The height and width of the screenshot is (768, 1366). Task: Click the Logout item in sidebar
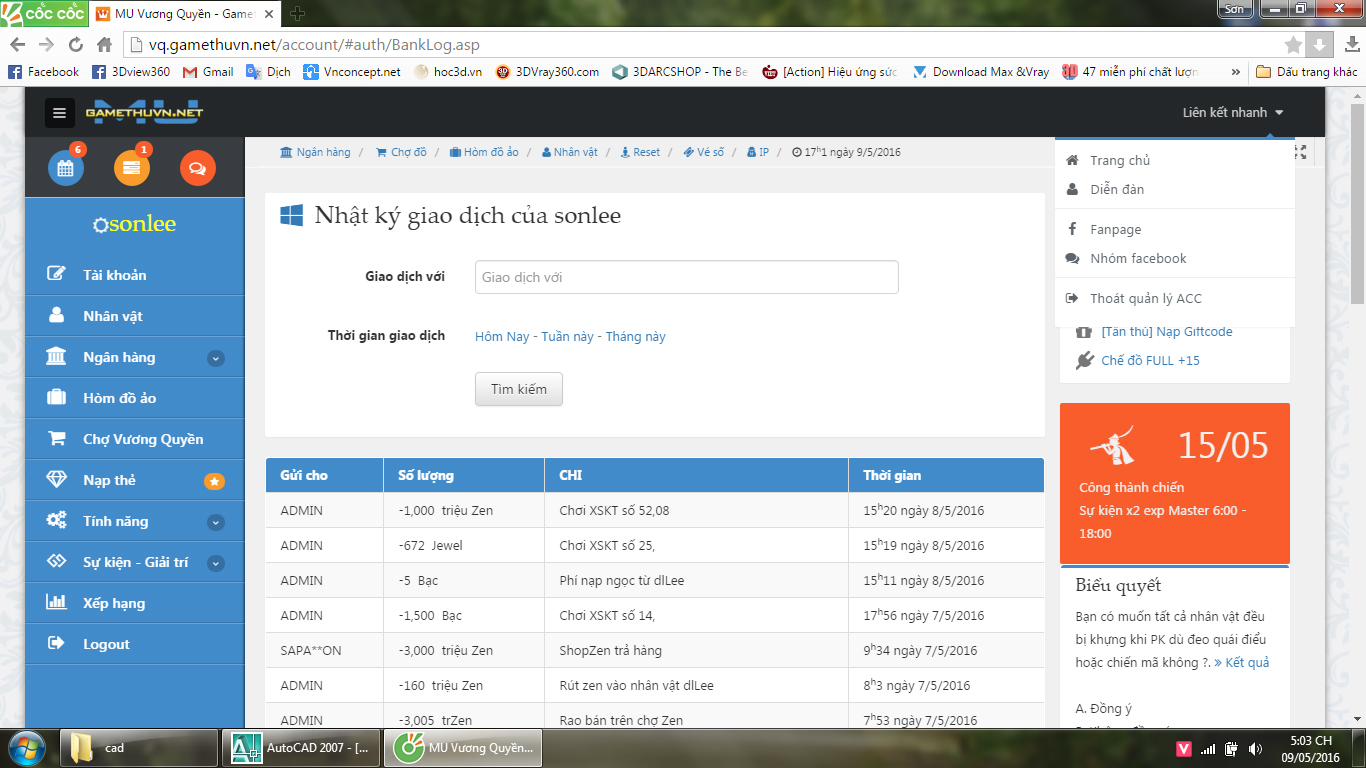[x=106, y=644]
